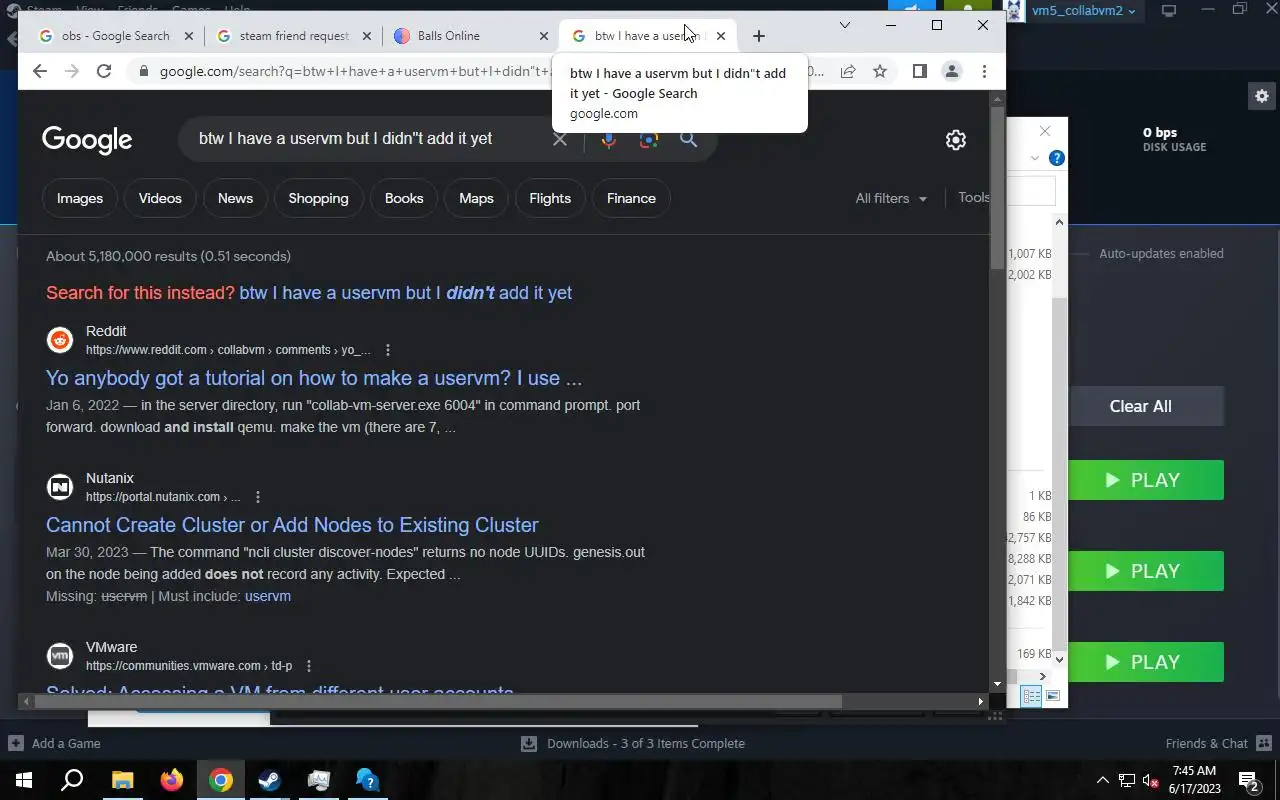Click the middle Steam PLAY button
This screenshot has height=800, width=1280.
[1146, 571]
